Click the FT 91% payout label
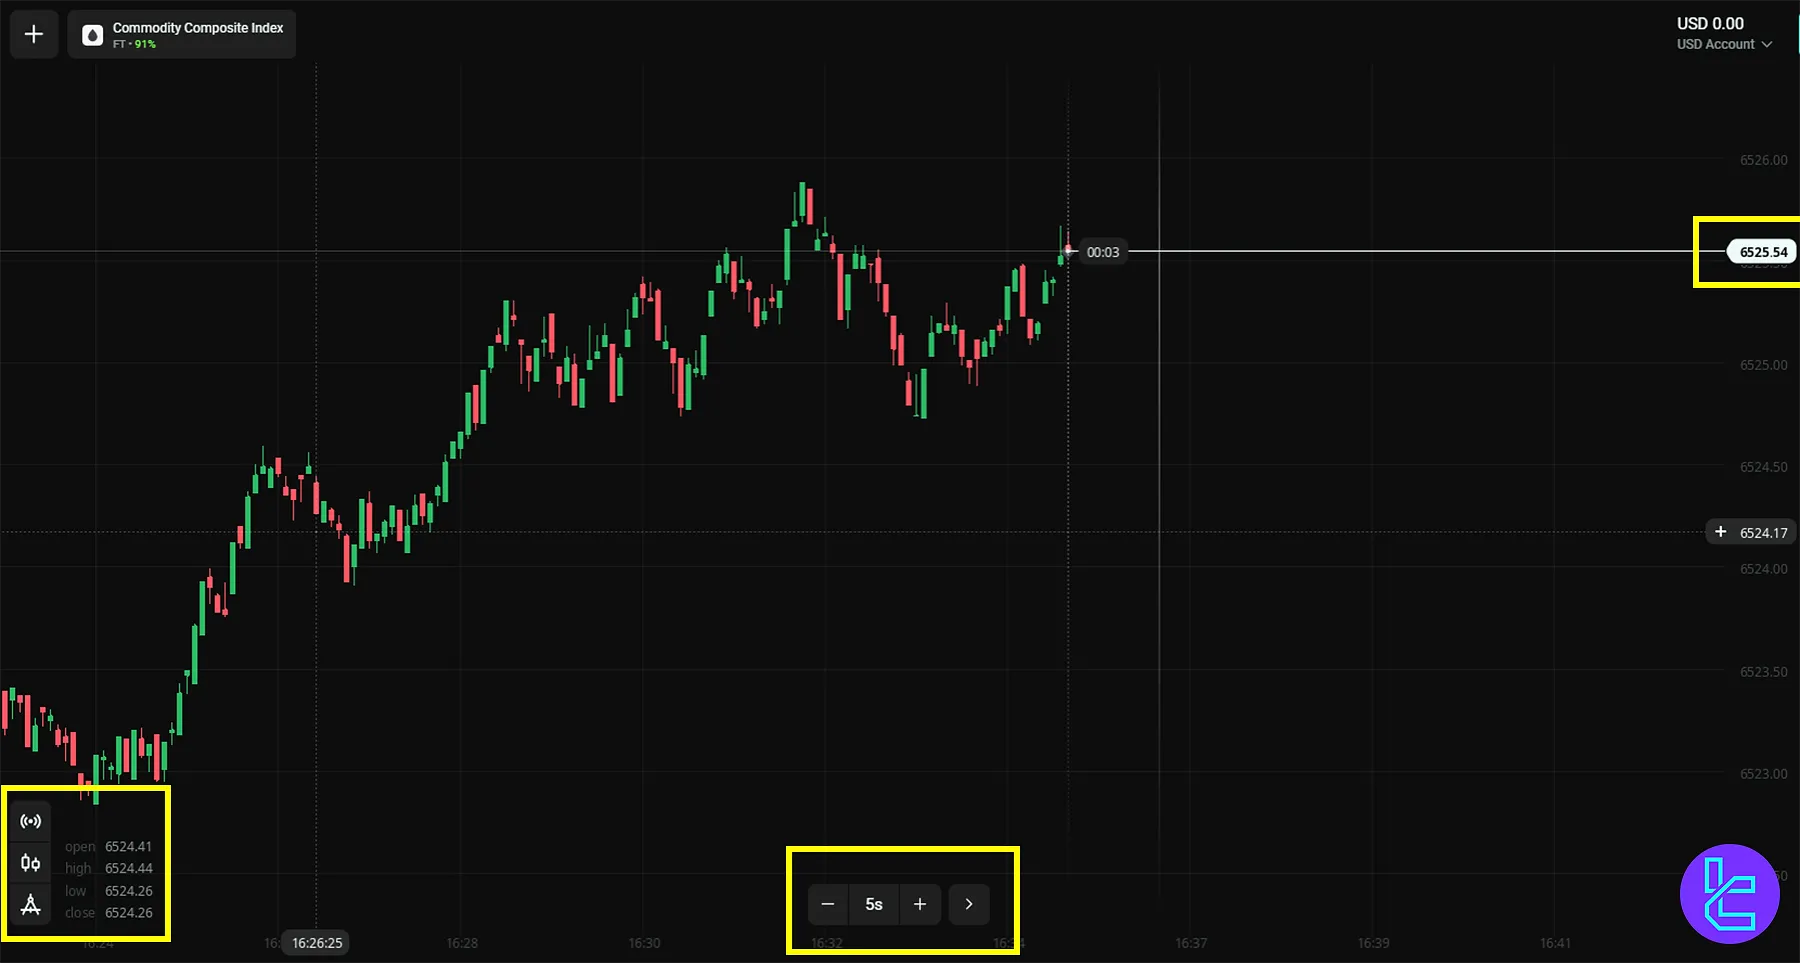 click(x=134, y=44)
